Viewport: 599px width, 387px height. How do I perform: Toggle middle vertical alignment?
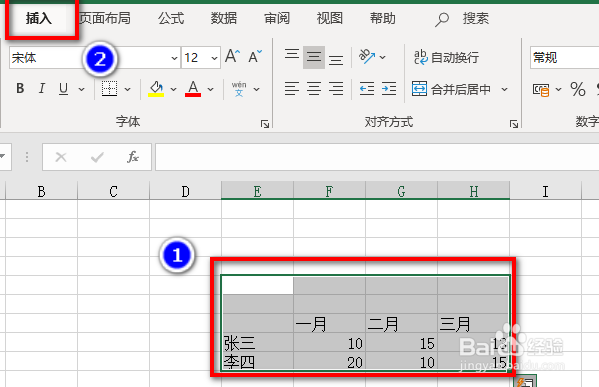point(314,57)
